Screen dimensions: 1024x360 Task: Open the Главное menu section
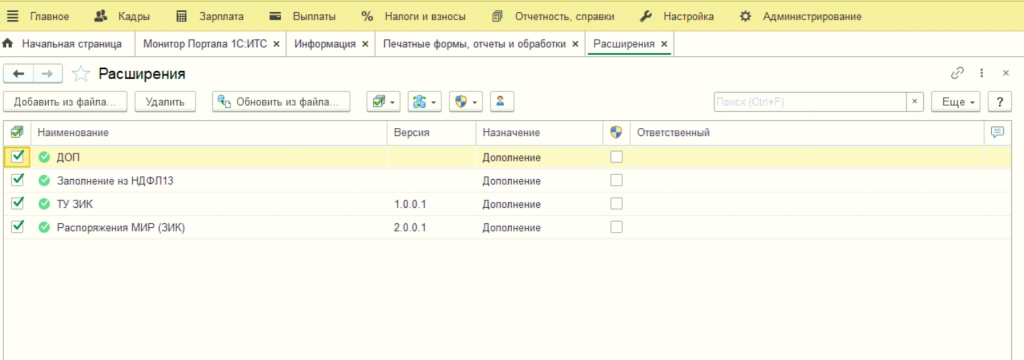50,16
